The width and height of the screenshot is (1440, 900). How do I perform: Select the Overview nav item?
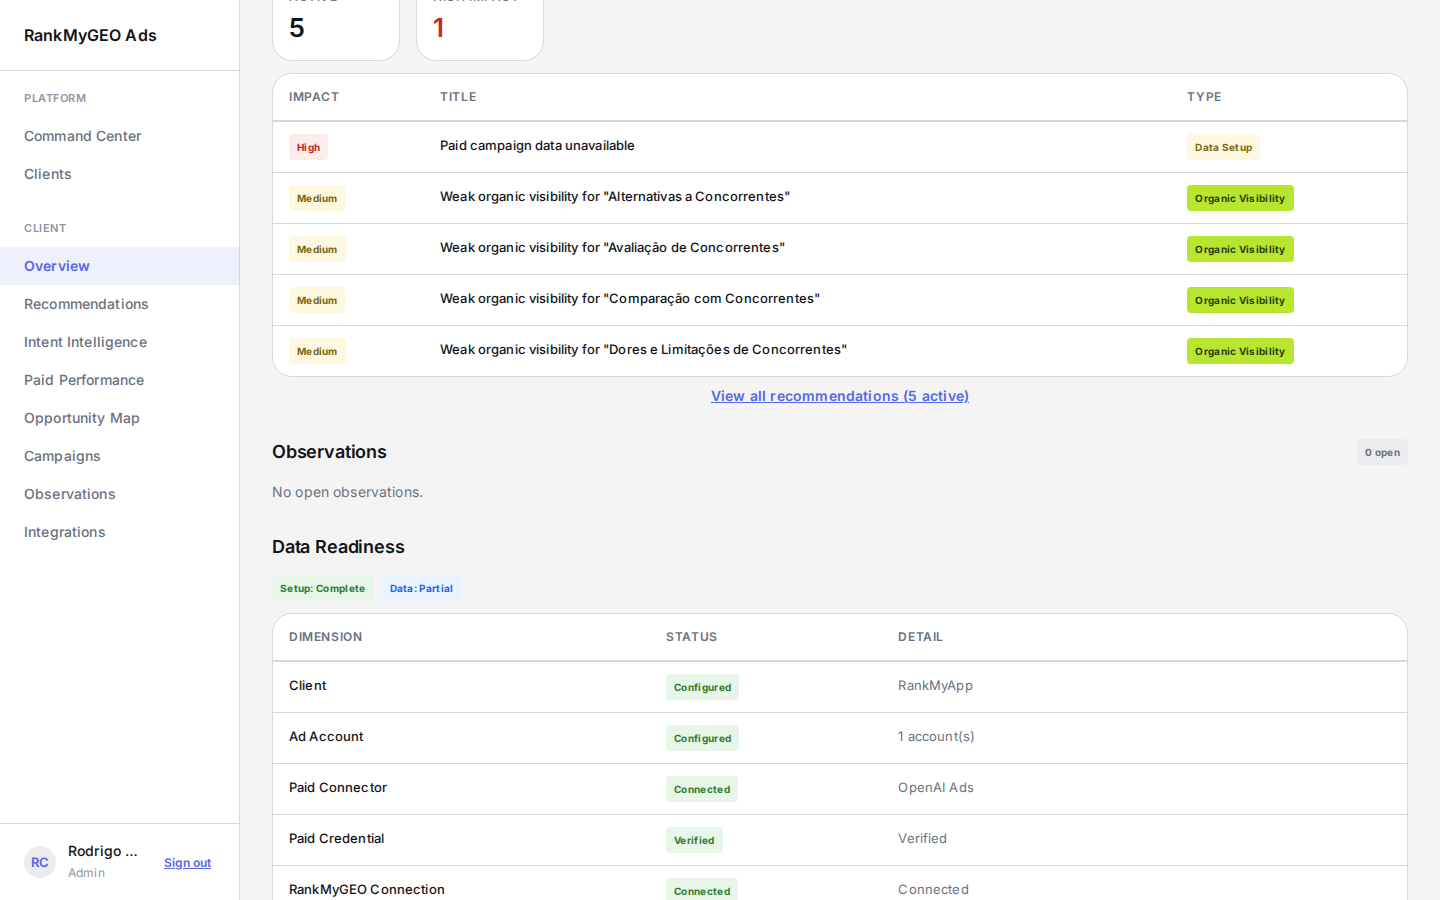pyautogui.click(x=119, y=266)
